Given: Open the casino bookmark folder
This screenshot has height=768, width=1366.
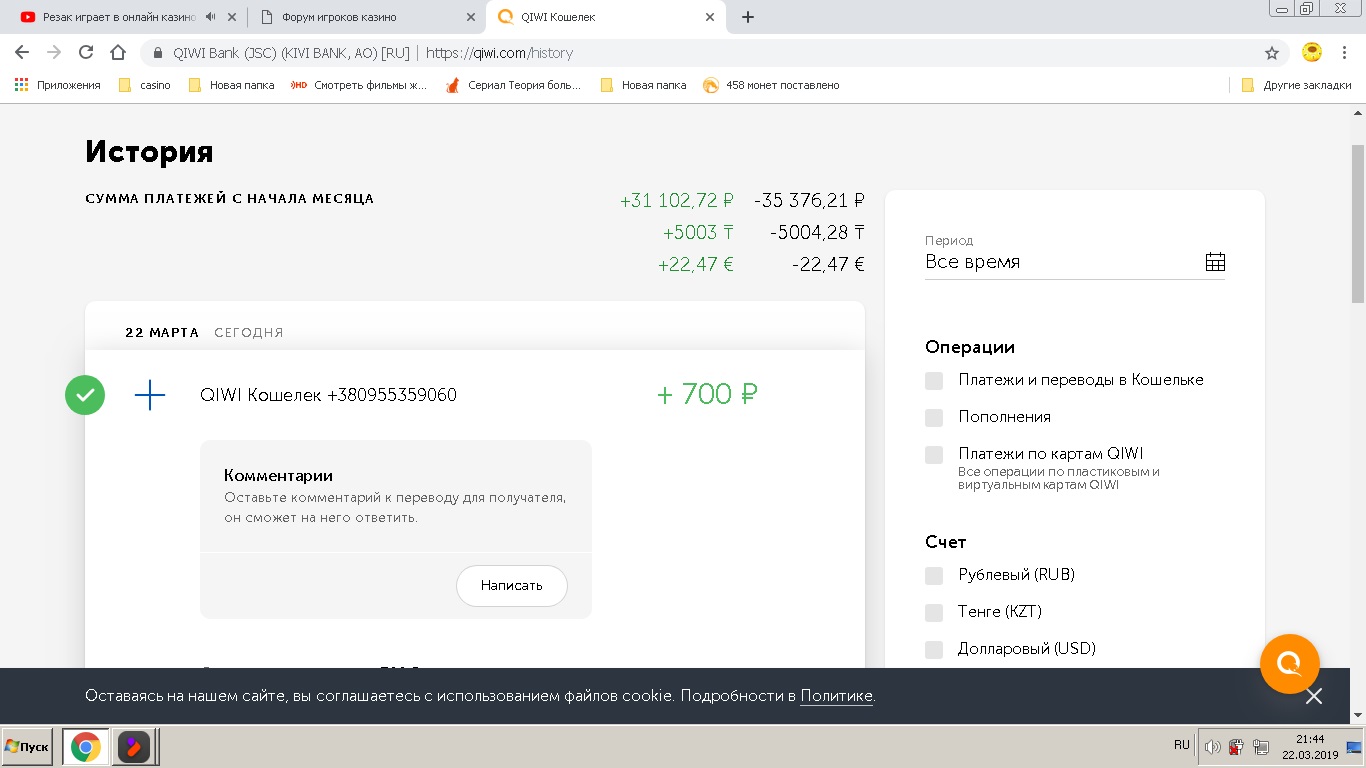Looking at the screenshot, I should click(145, 85).
